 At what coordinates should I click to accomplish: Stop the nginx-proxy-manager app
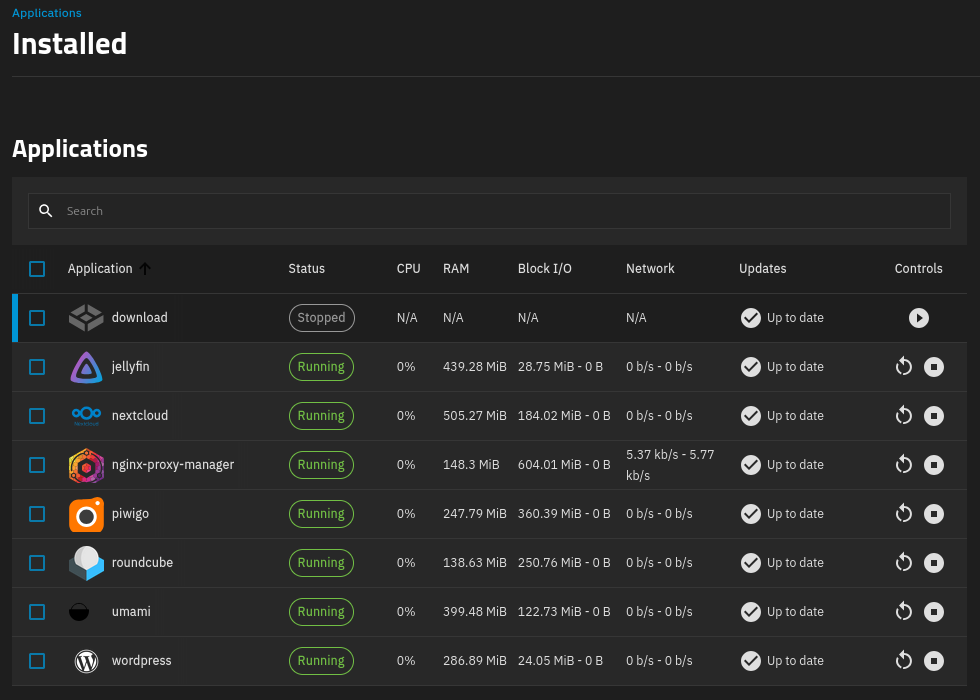(933, 464)
